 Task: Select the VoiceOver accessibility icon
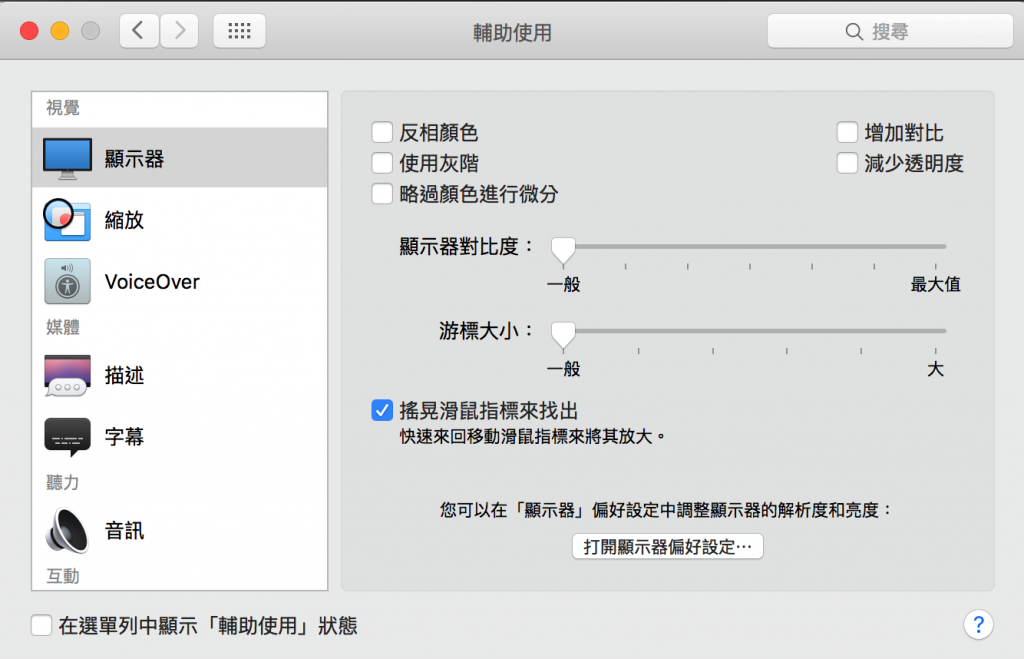click(x=68, y=282)
